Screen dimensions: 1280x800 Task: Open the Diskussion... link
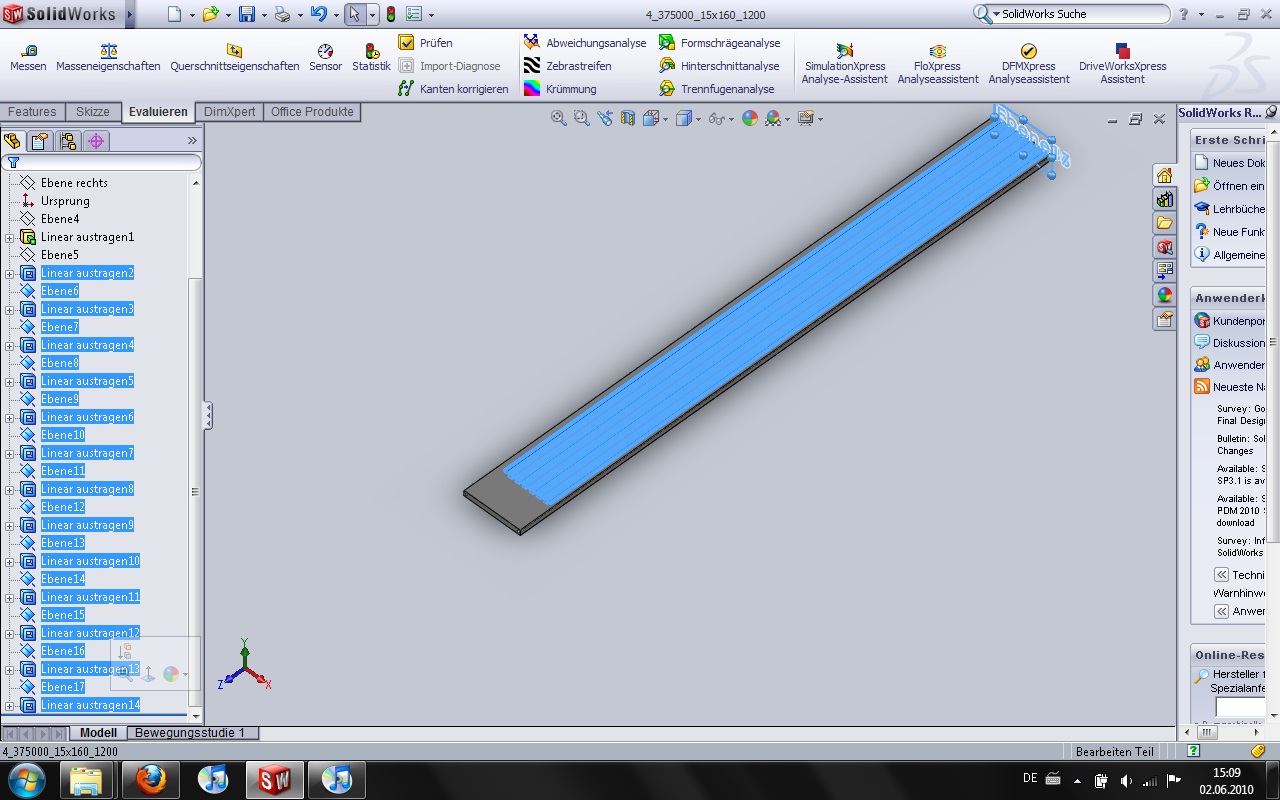coord(1230,343)
